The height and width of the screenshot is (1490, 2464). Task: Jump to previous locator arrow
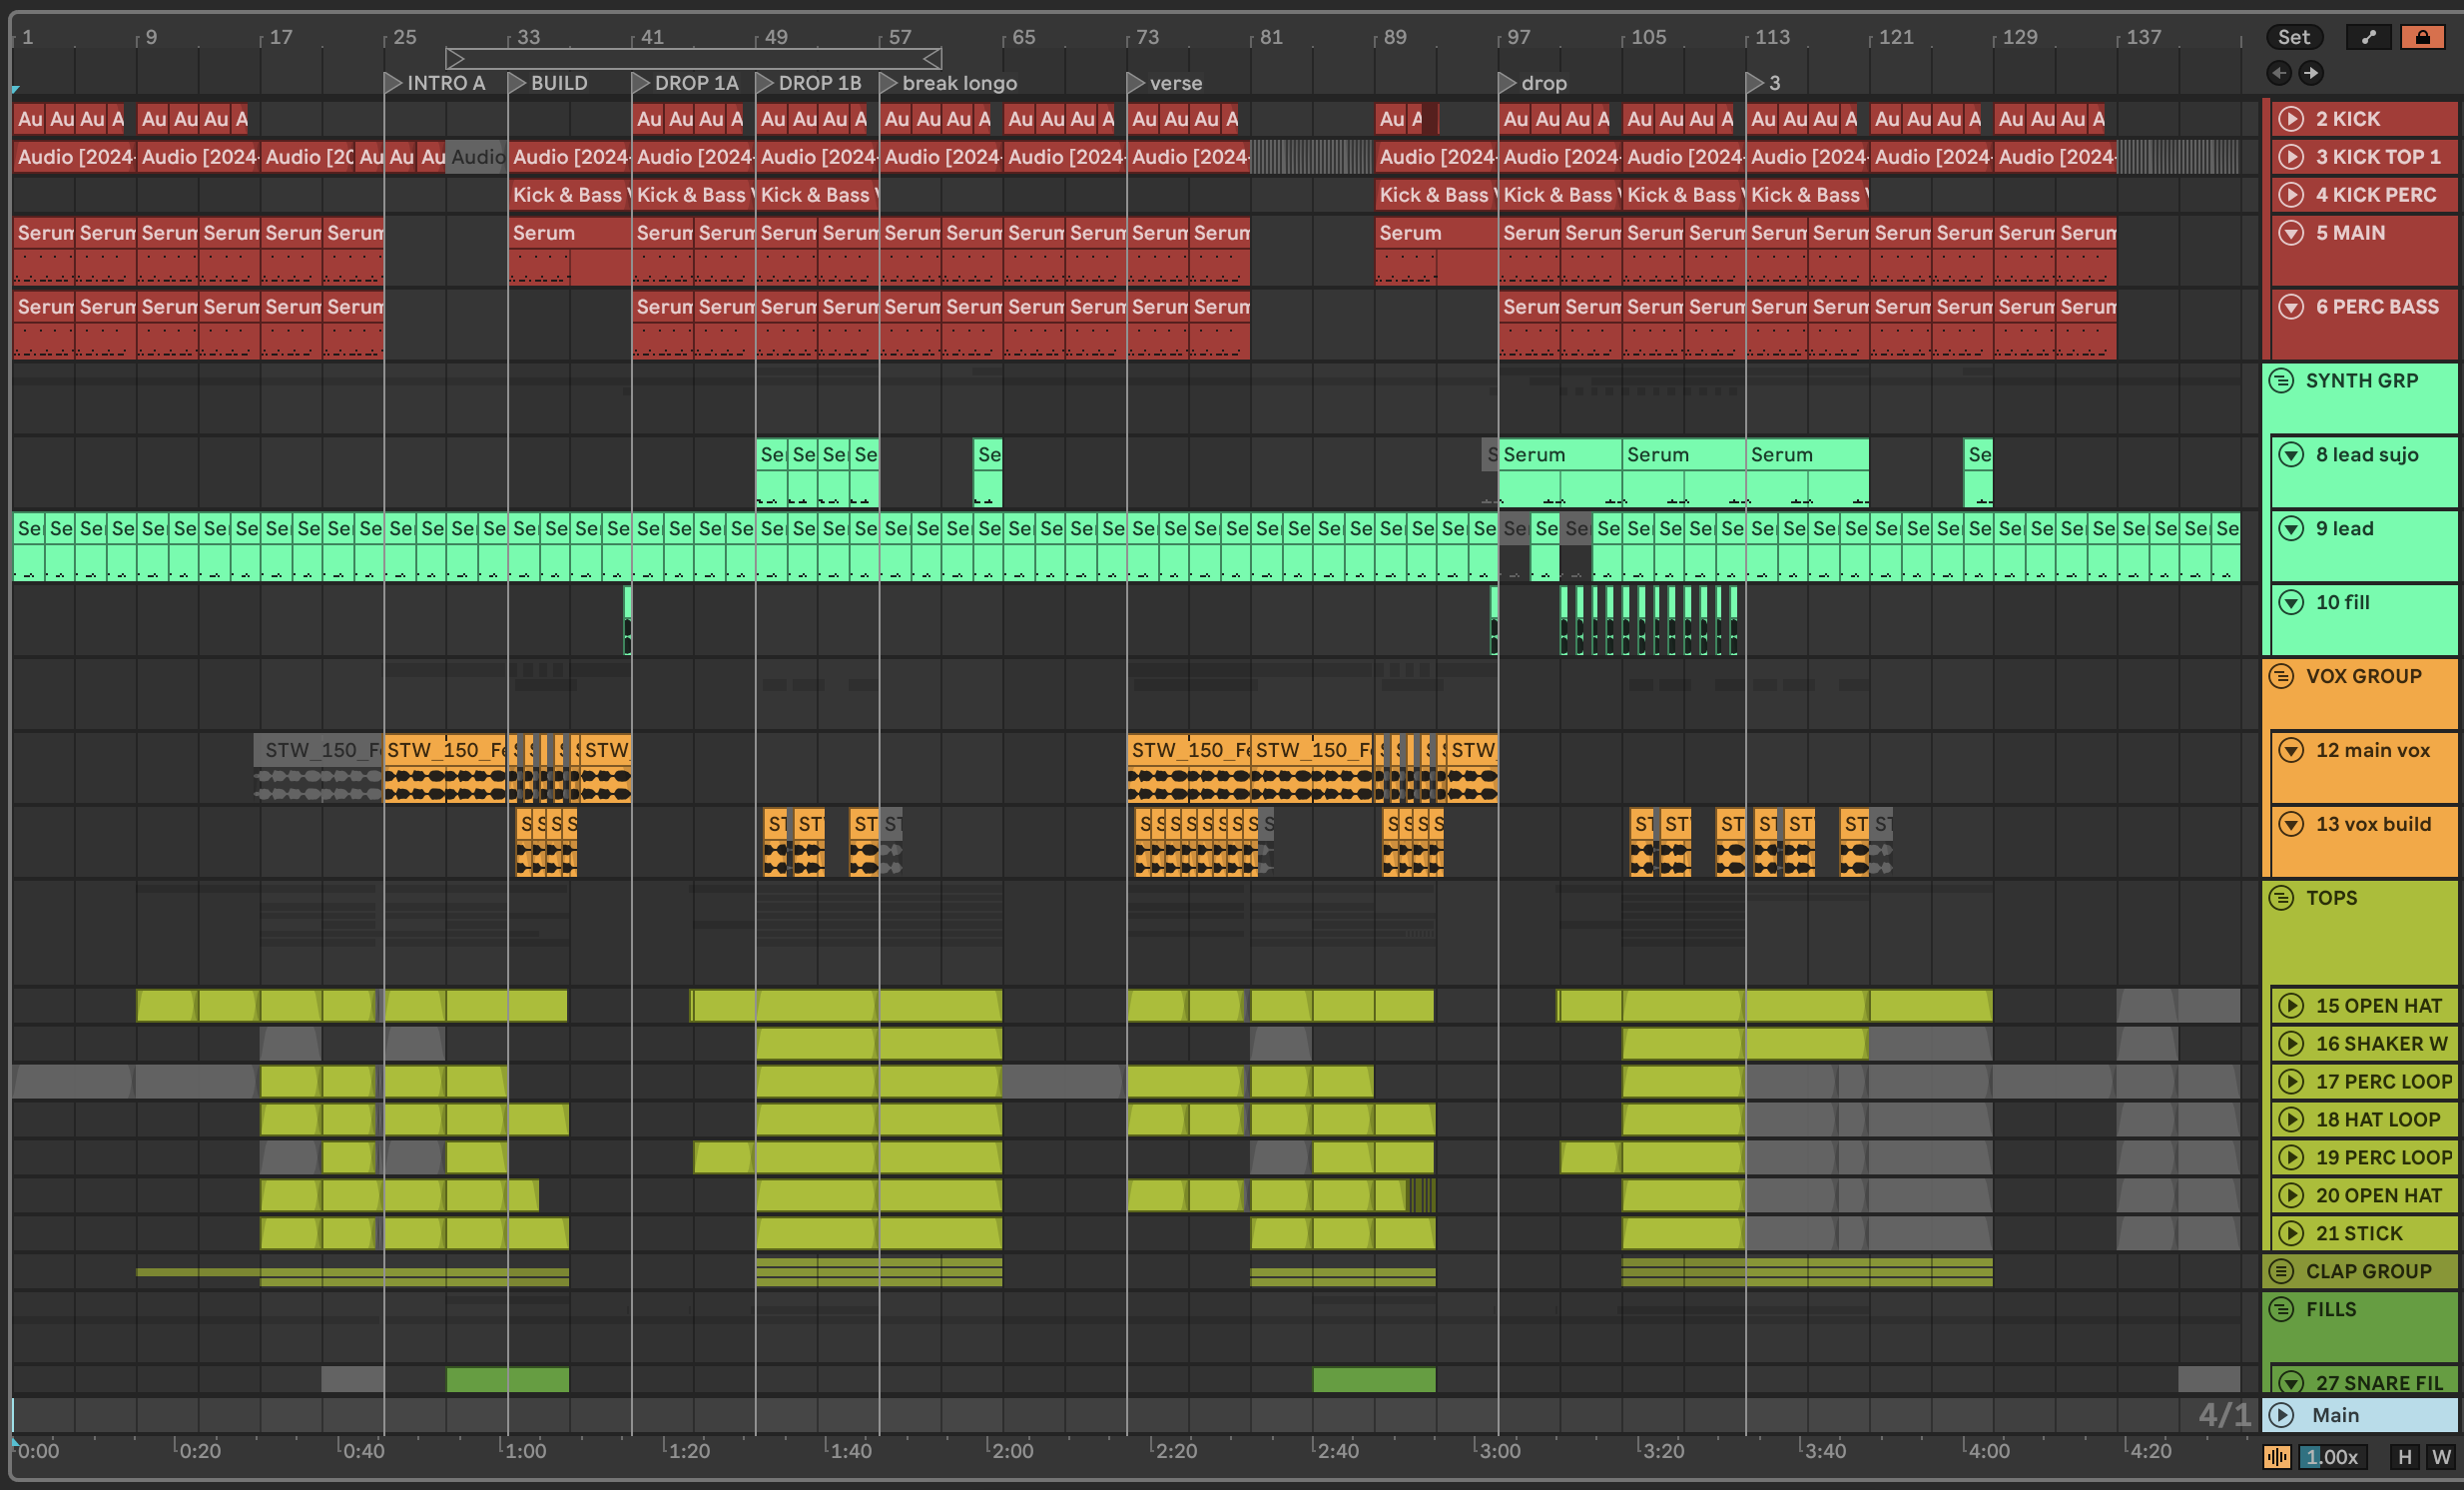point(2279,72)
